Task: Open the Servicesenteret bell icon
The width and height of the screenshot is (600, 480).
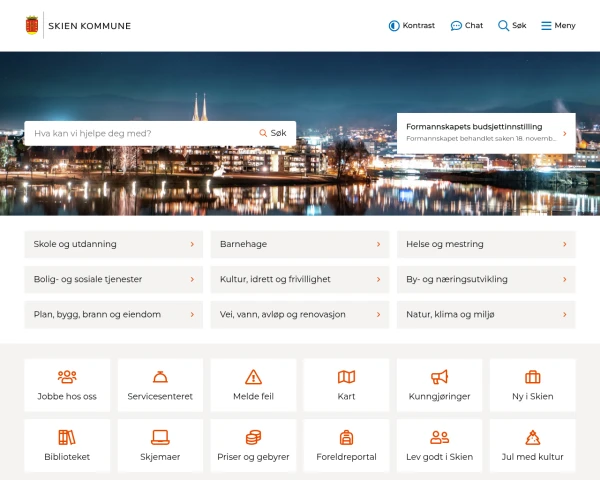Action: click(160, 377)
